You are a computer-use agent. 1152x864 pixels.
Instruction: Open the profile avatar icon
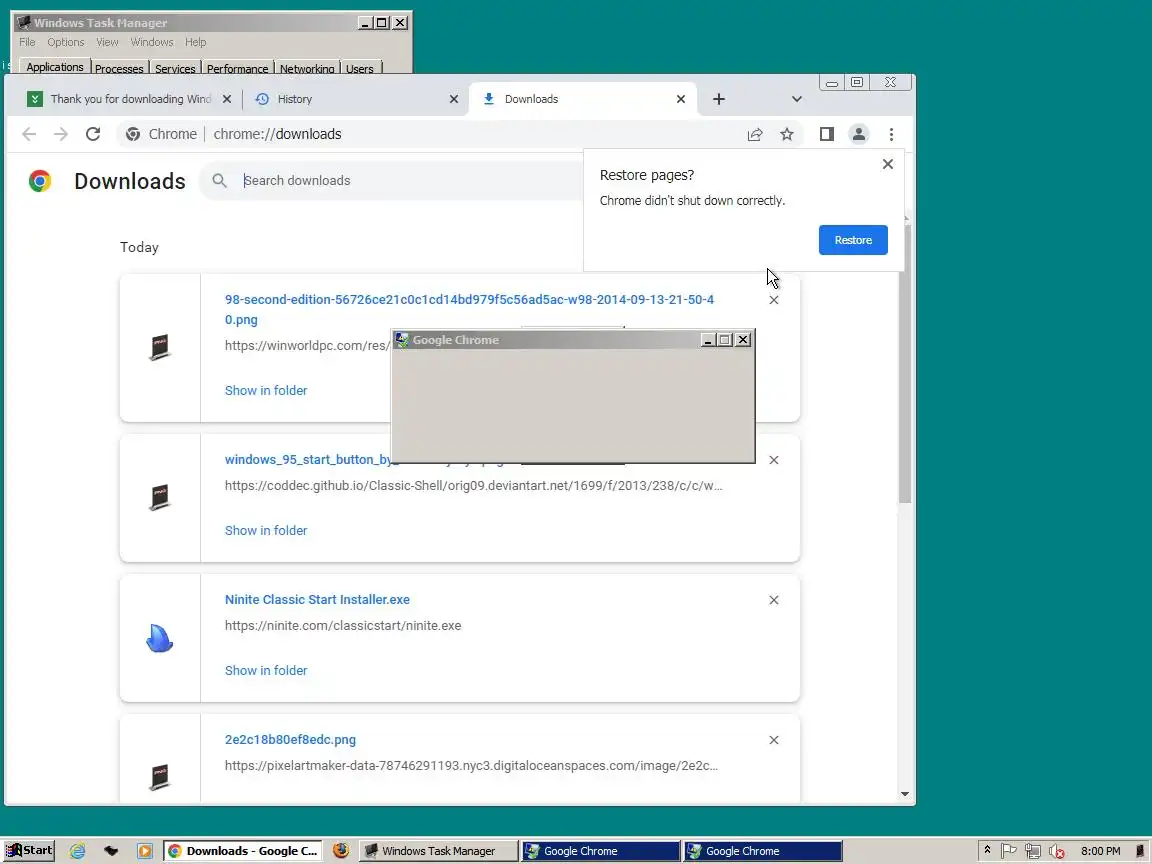[858, 134]
